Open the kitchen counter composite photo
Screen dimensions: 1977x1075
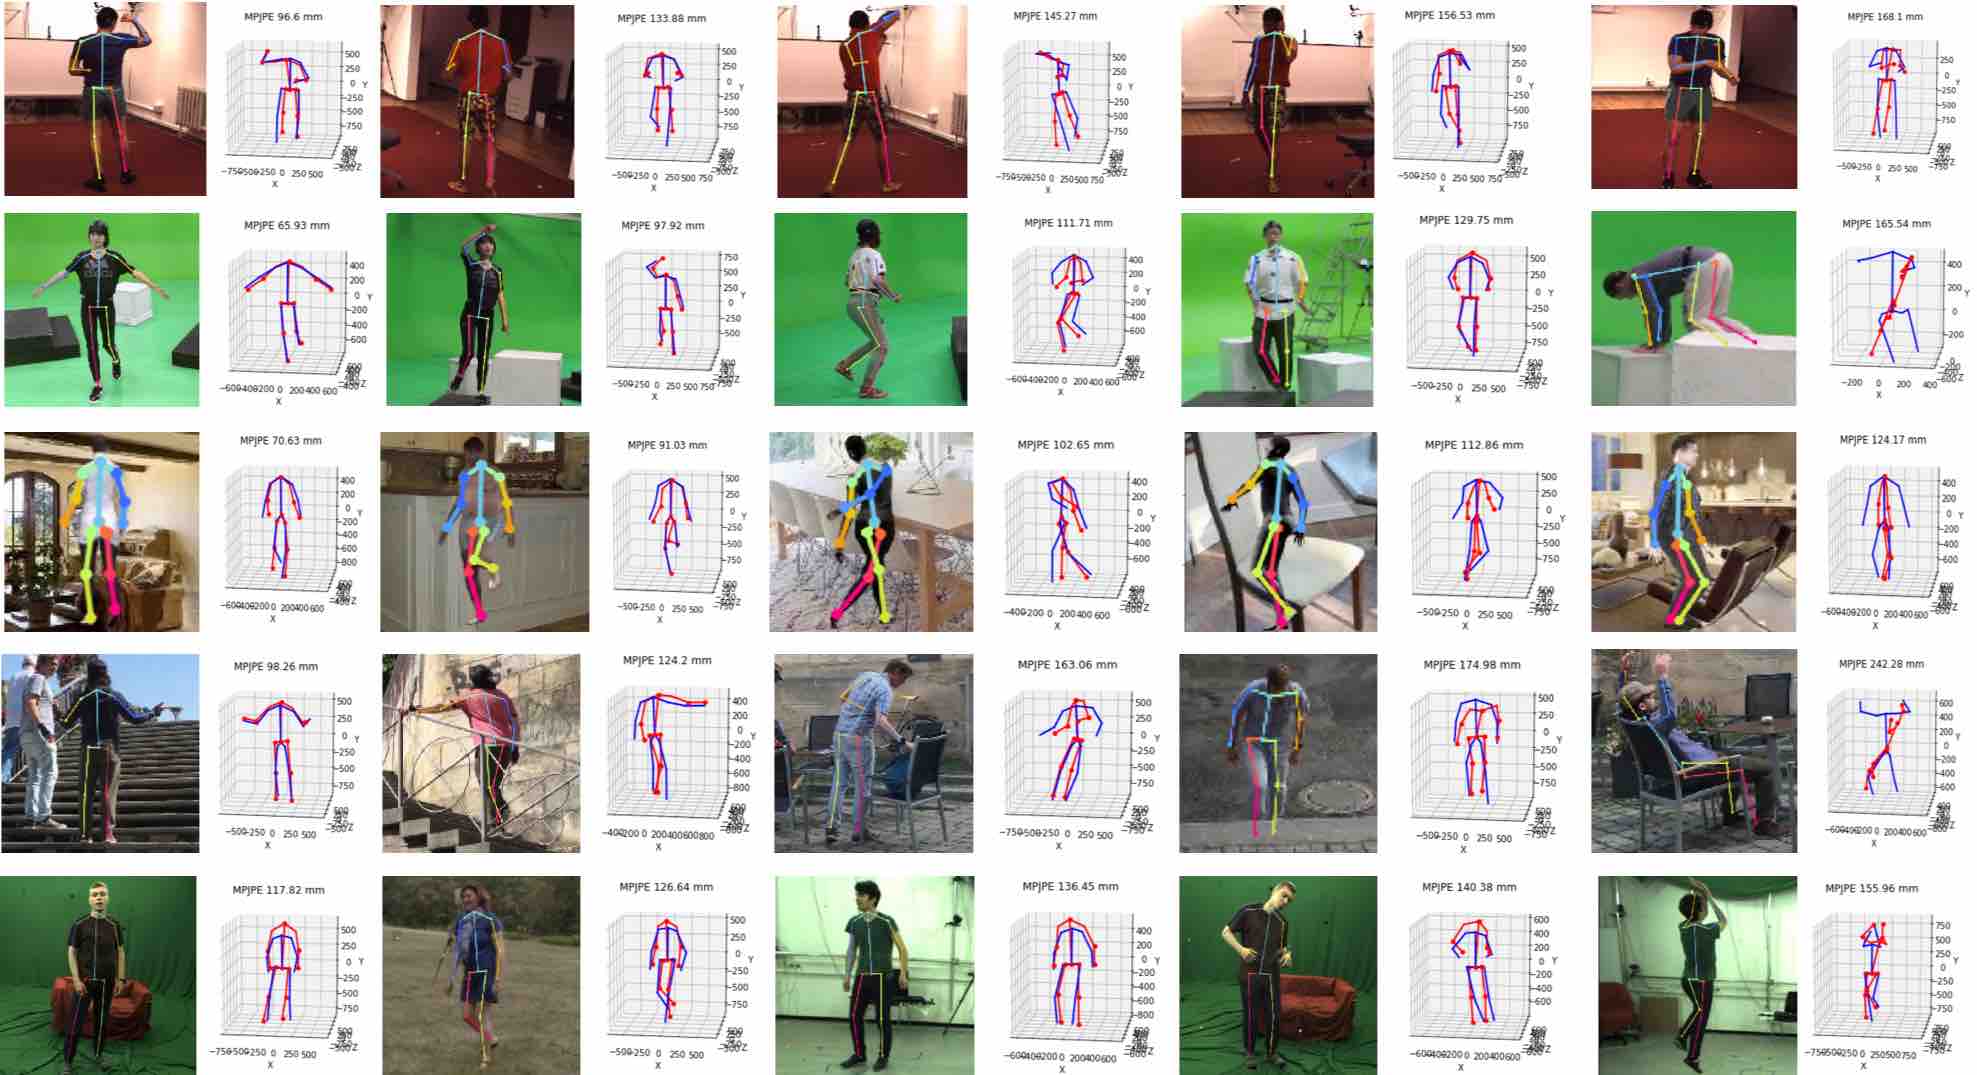[484, 532]
